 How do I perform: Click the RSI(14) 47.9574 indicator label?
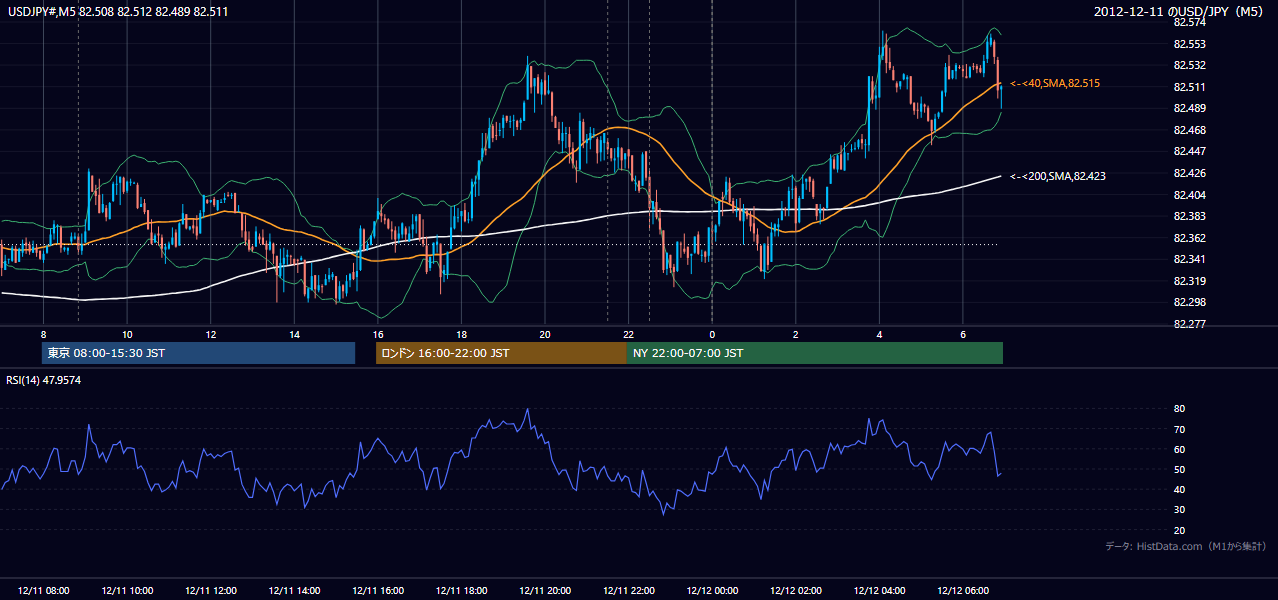[x=44, y=380]
